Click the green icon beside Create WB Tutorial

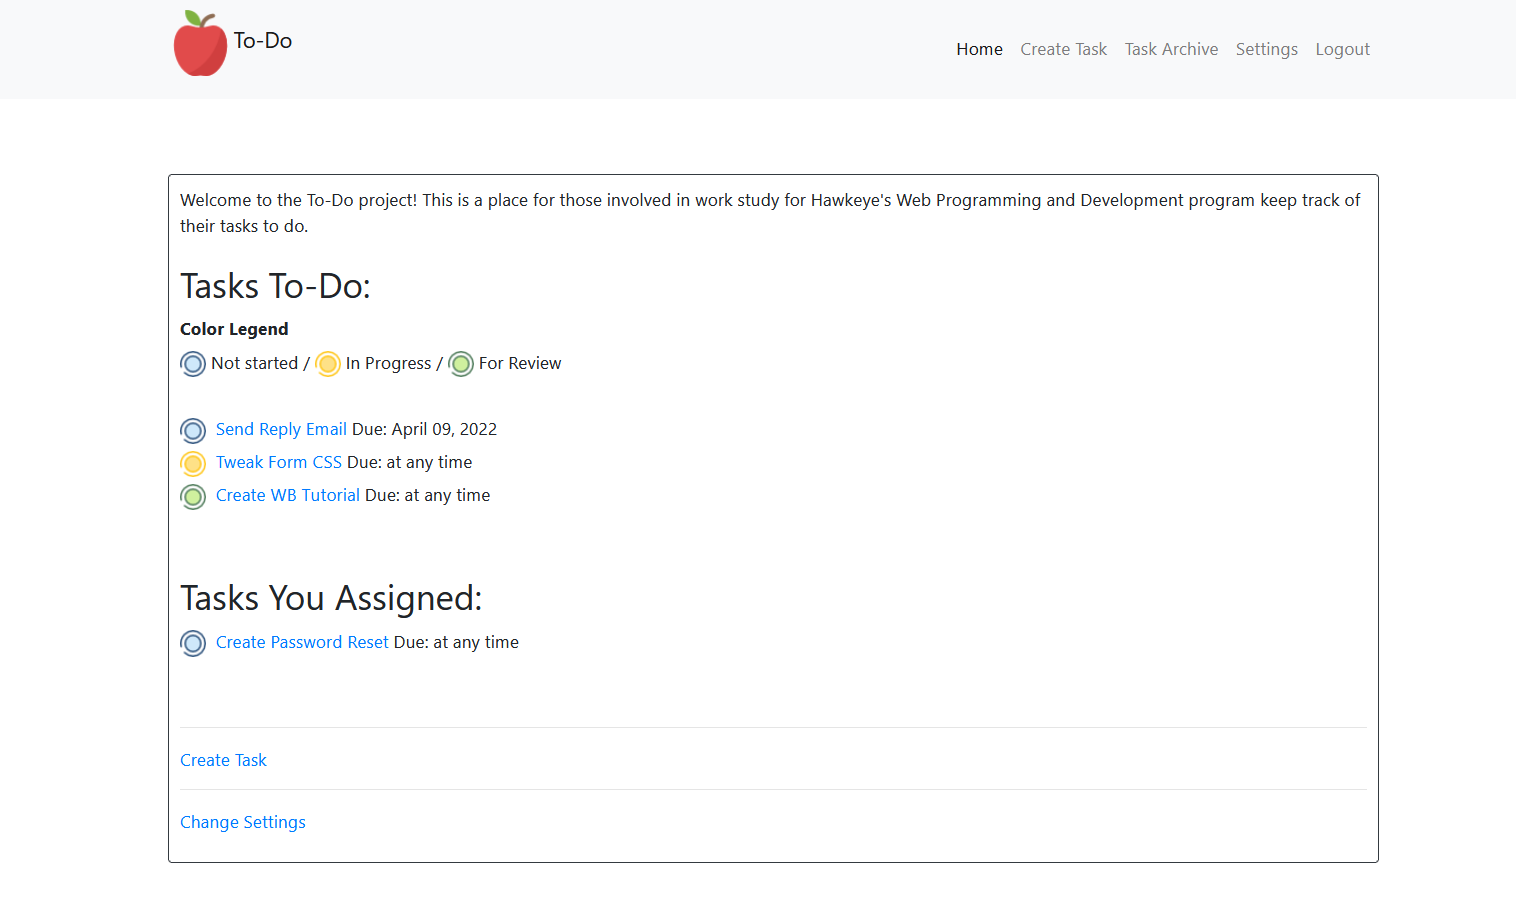[192, 496]
